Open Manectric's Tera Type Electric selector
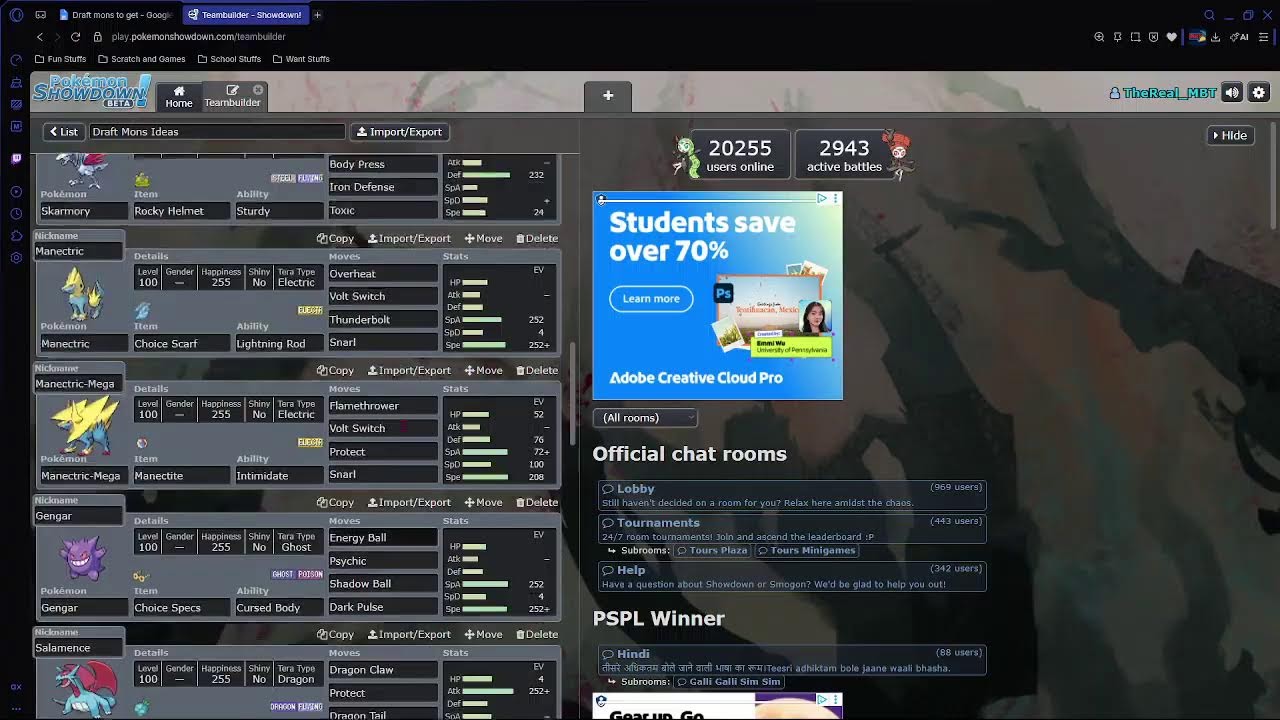The image size is (1280, 720). pos(296,277)
